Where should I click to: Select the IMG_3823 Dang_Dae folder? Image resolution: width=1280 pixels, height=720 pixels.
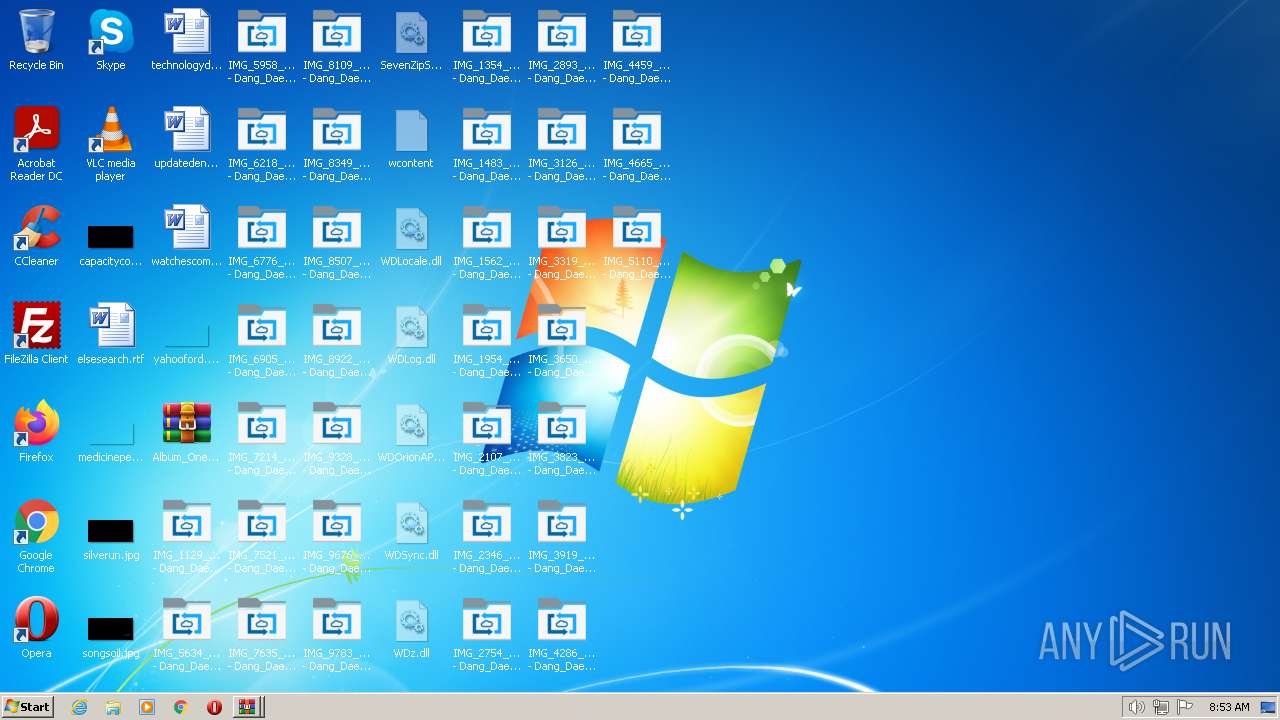pyautogui.click(x=561, y=438)
